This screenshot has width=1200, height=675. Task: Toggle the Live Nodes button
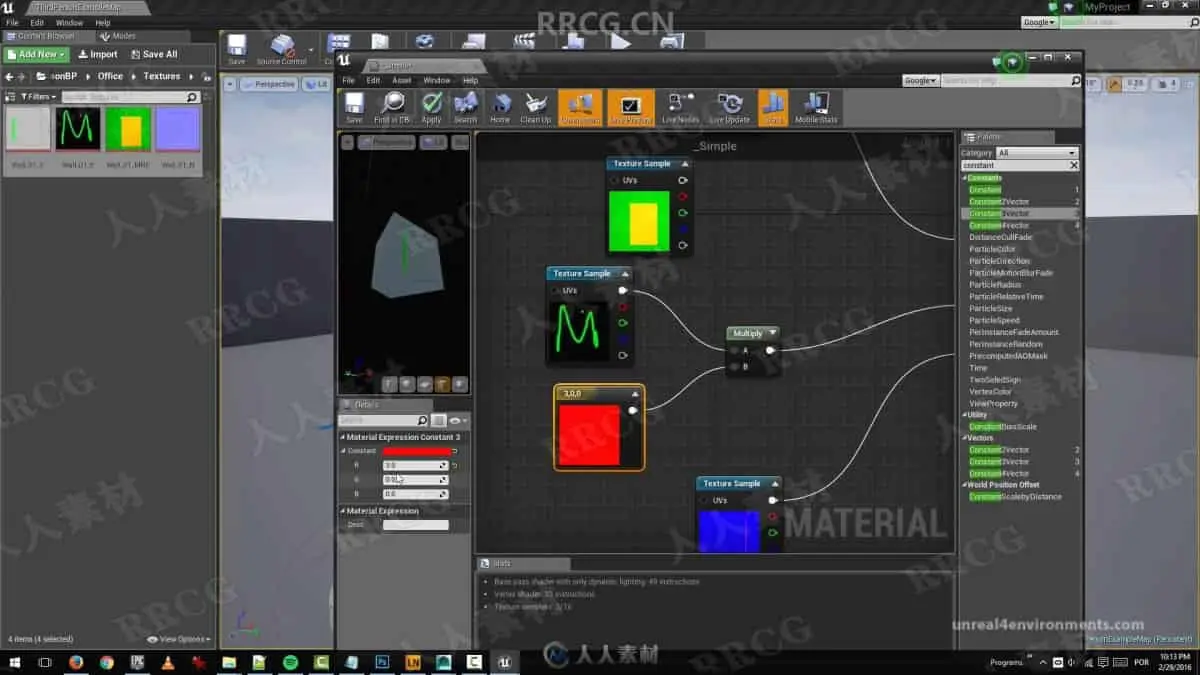click(680, 108)
